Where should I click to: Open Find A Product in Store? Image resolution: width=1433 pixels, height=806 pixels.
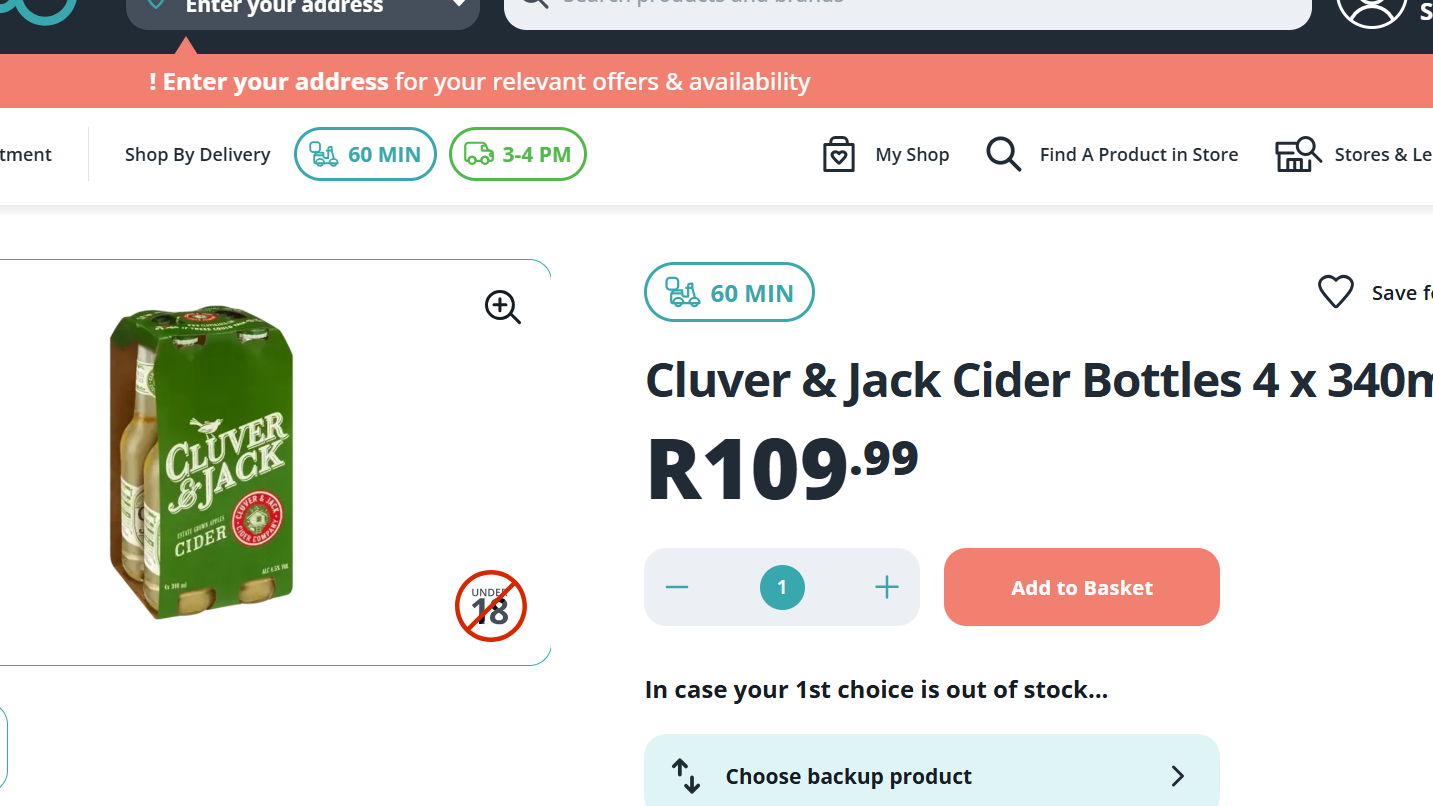pos(1138,155)
